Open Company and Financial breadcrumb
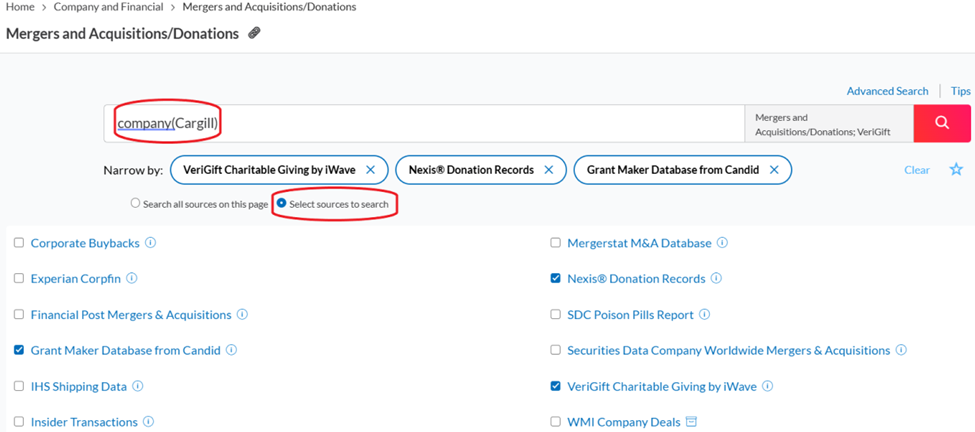Screen dimensions: 975x432 [108, 7]
